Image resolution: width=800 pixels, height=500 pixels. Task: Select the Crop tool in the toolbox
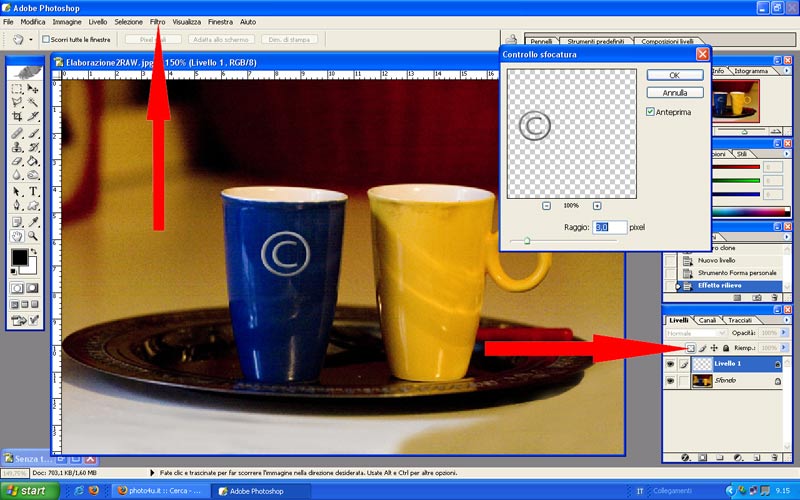point(17,117)
